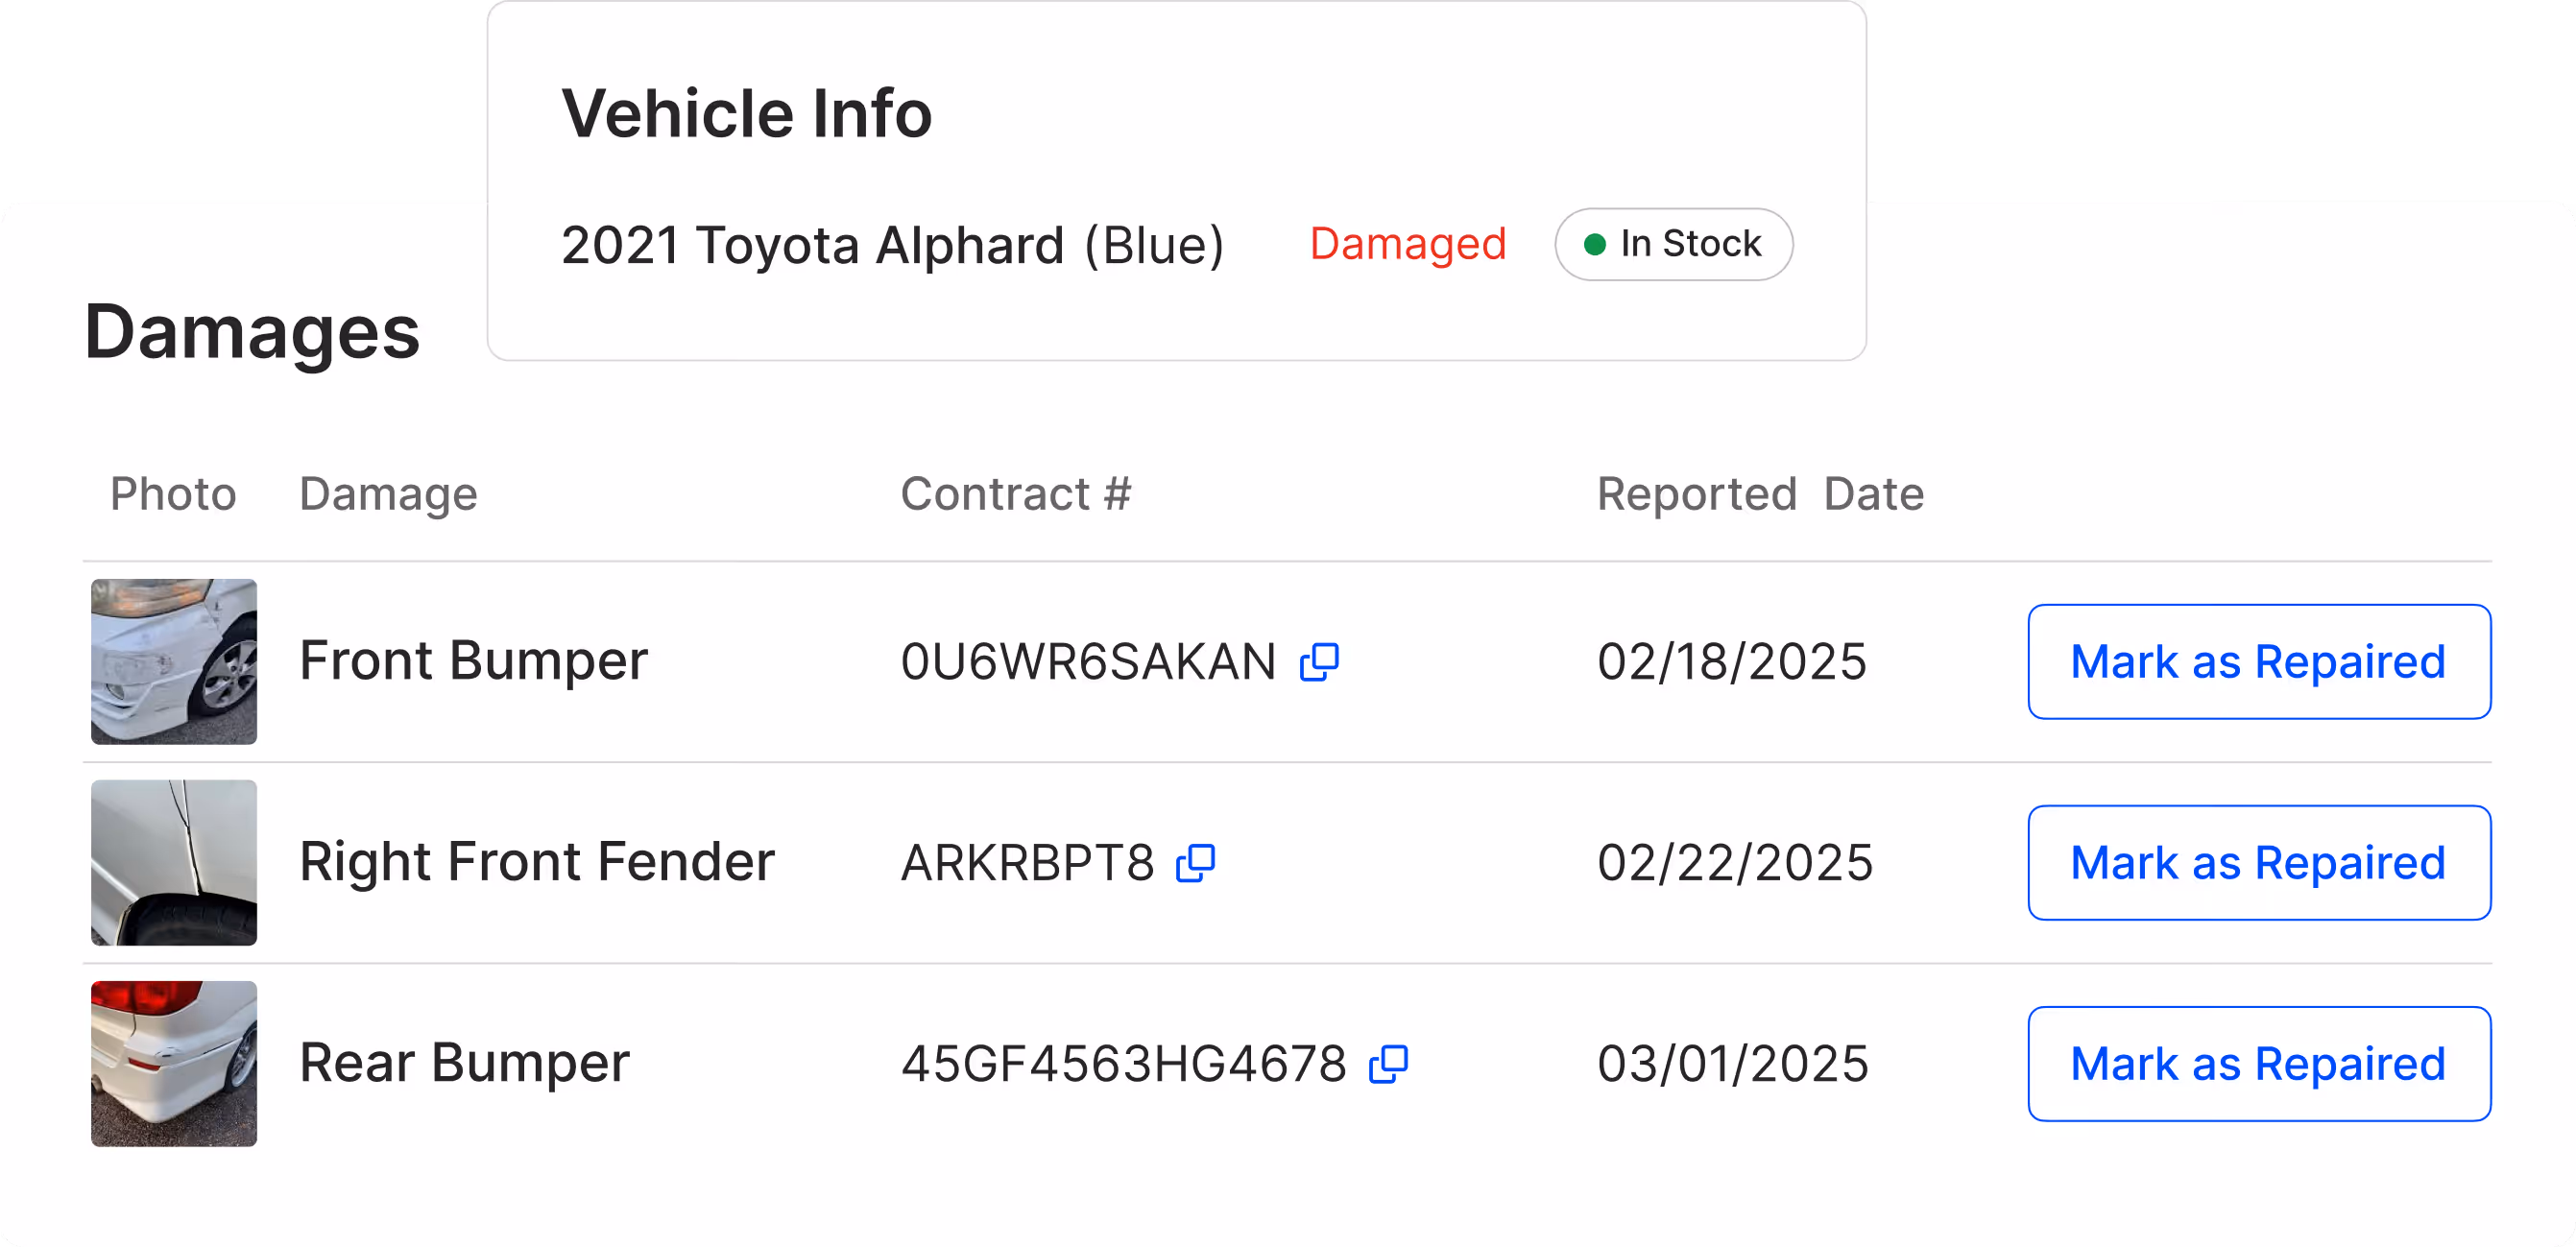Mark Right Front Fender as repaired
This screenshot has width=2576, height=1247.
pos(2259,863)
